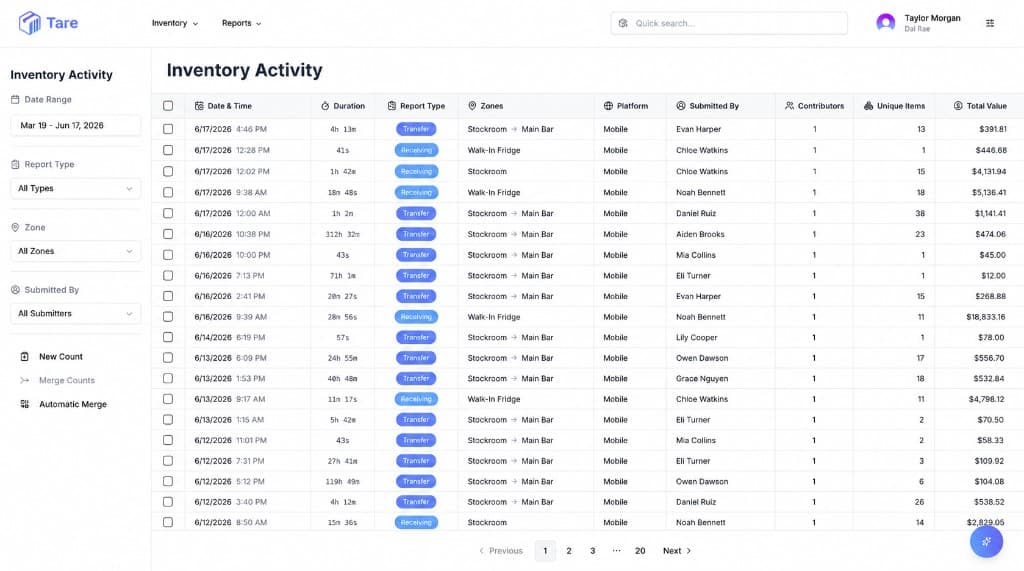
Task: Expand the Reports menu
Action: click(242, 23)
